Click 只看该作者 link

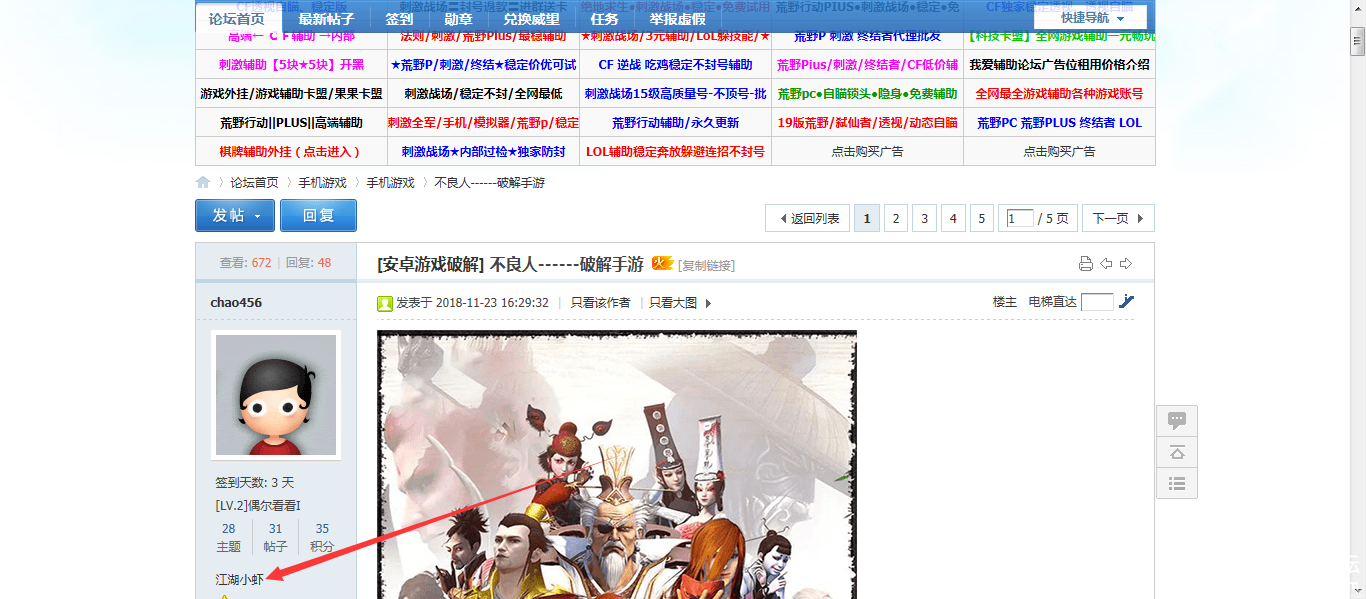(x=600, y=303)
